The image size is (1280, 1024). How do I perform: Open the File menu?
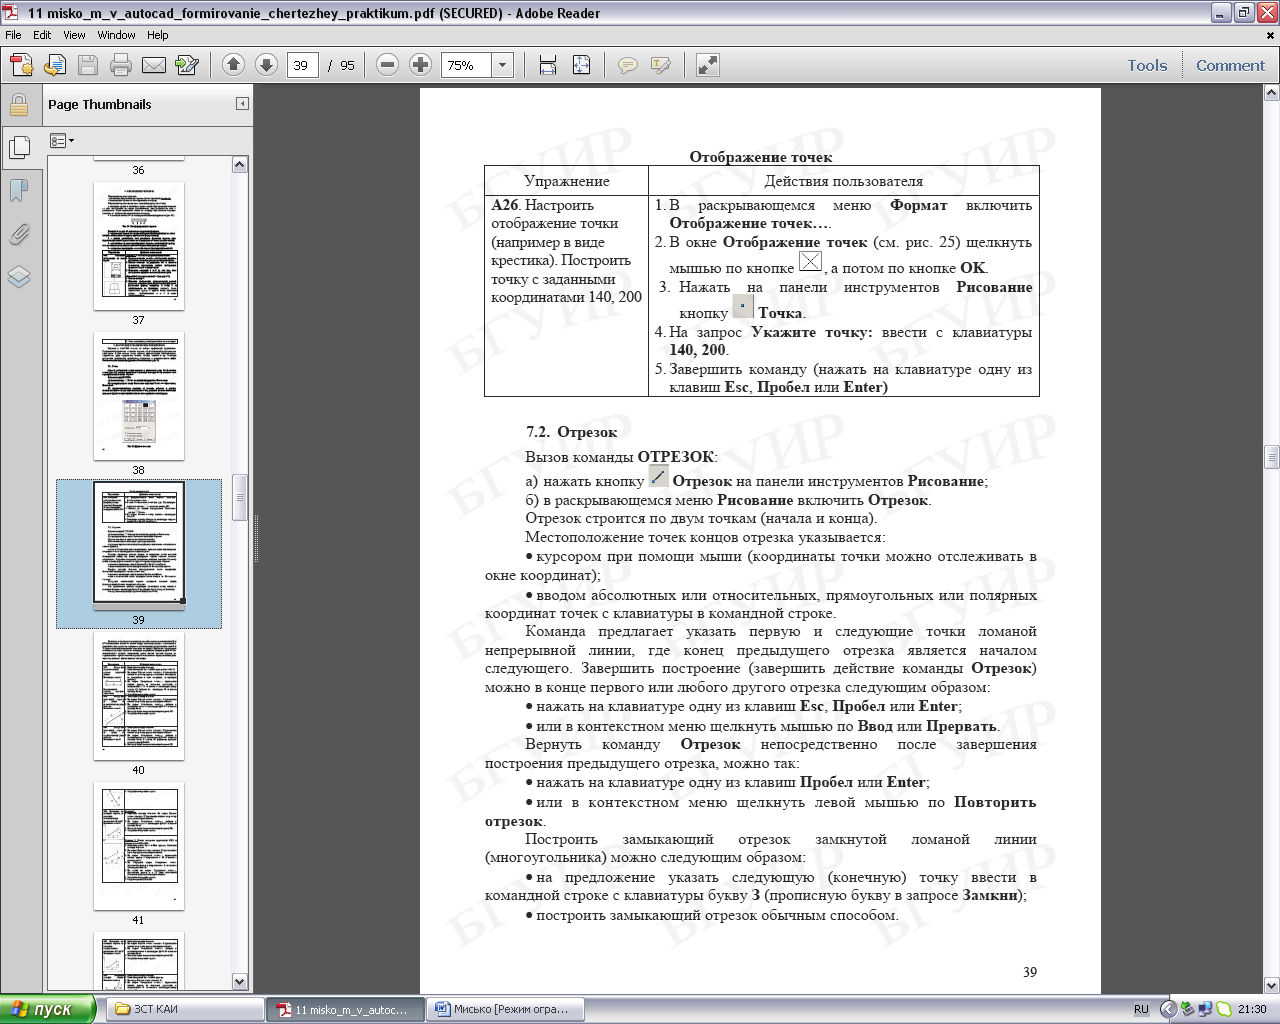[x=13, y=34]
